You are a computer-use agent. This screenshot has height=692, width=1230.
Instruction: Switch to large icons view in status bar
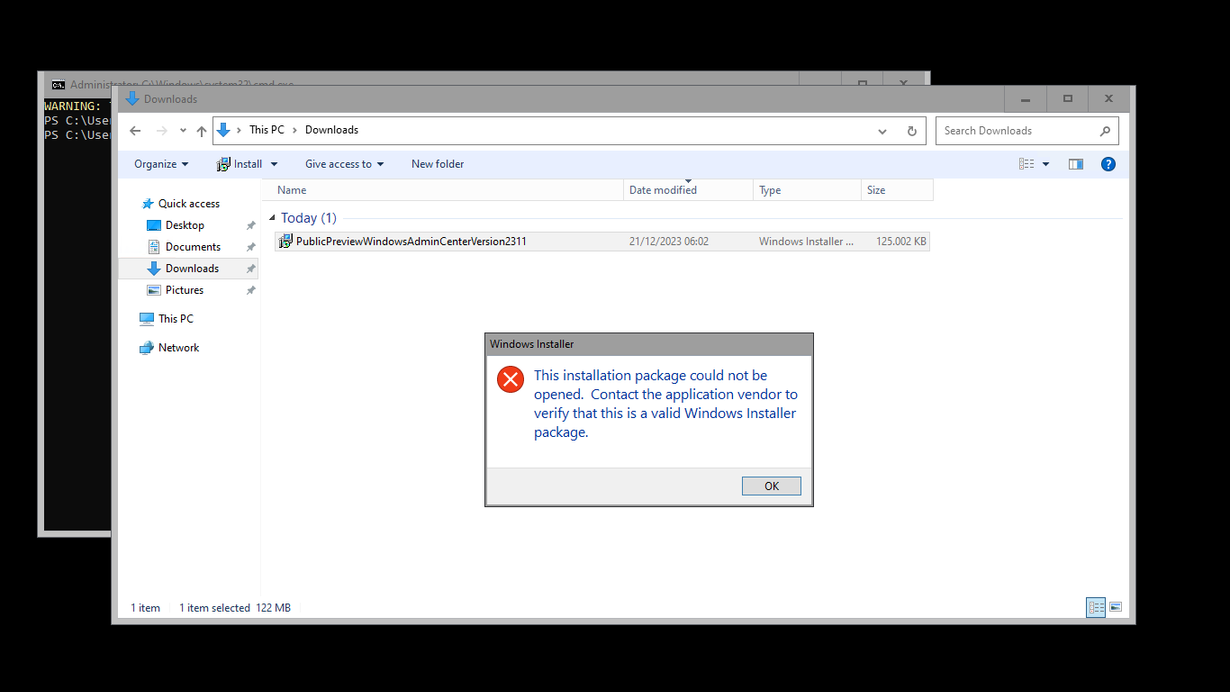1115,607
